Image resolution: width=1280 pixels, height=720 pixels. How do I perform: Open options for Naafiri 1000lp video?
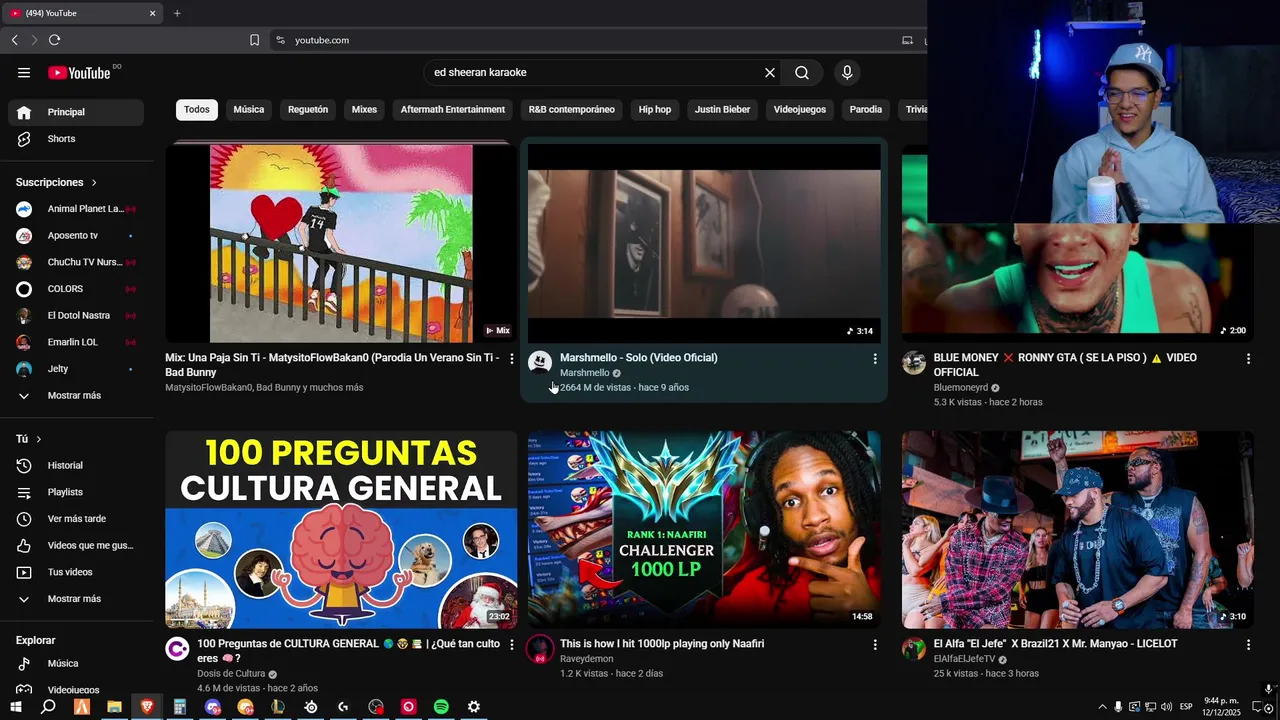click(875, 645)
